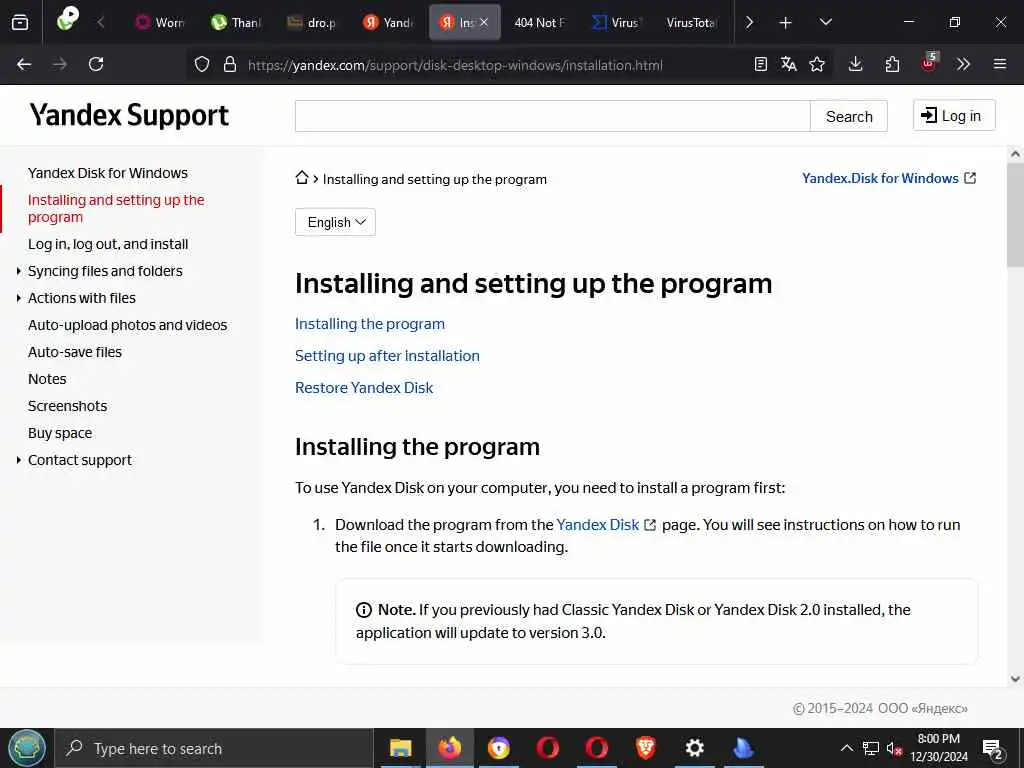Open the Buy space sidebar item
This screenshot has width=1024, height=768.
point(59,433)
